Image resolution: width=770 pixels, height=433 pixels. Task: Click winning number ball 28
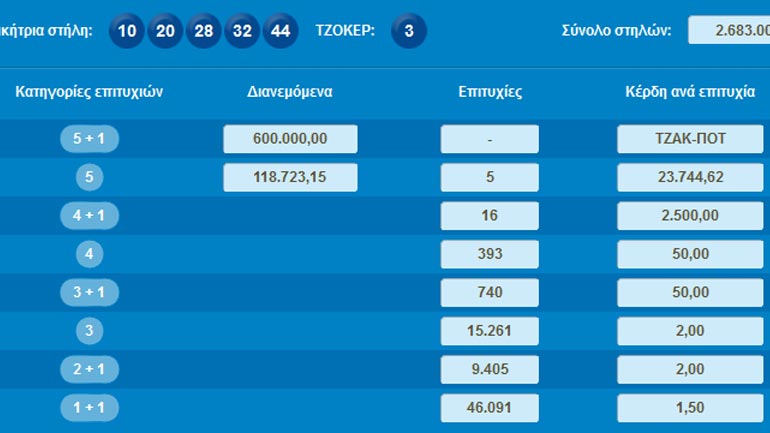[203, 31]
